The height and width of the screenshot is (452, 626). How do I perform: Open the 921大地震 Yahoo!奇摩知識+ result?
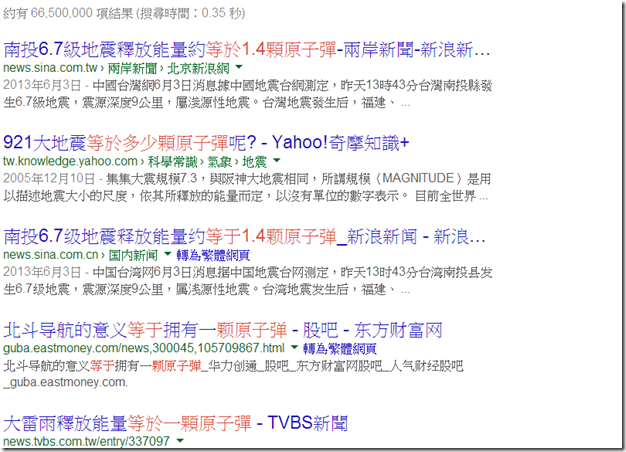coord(206,143)
